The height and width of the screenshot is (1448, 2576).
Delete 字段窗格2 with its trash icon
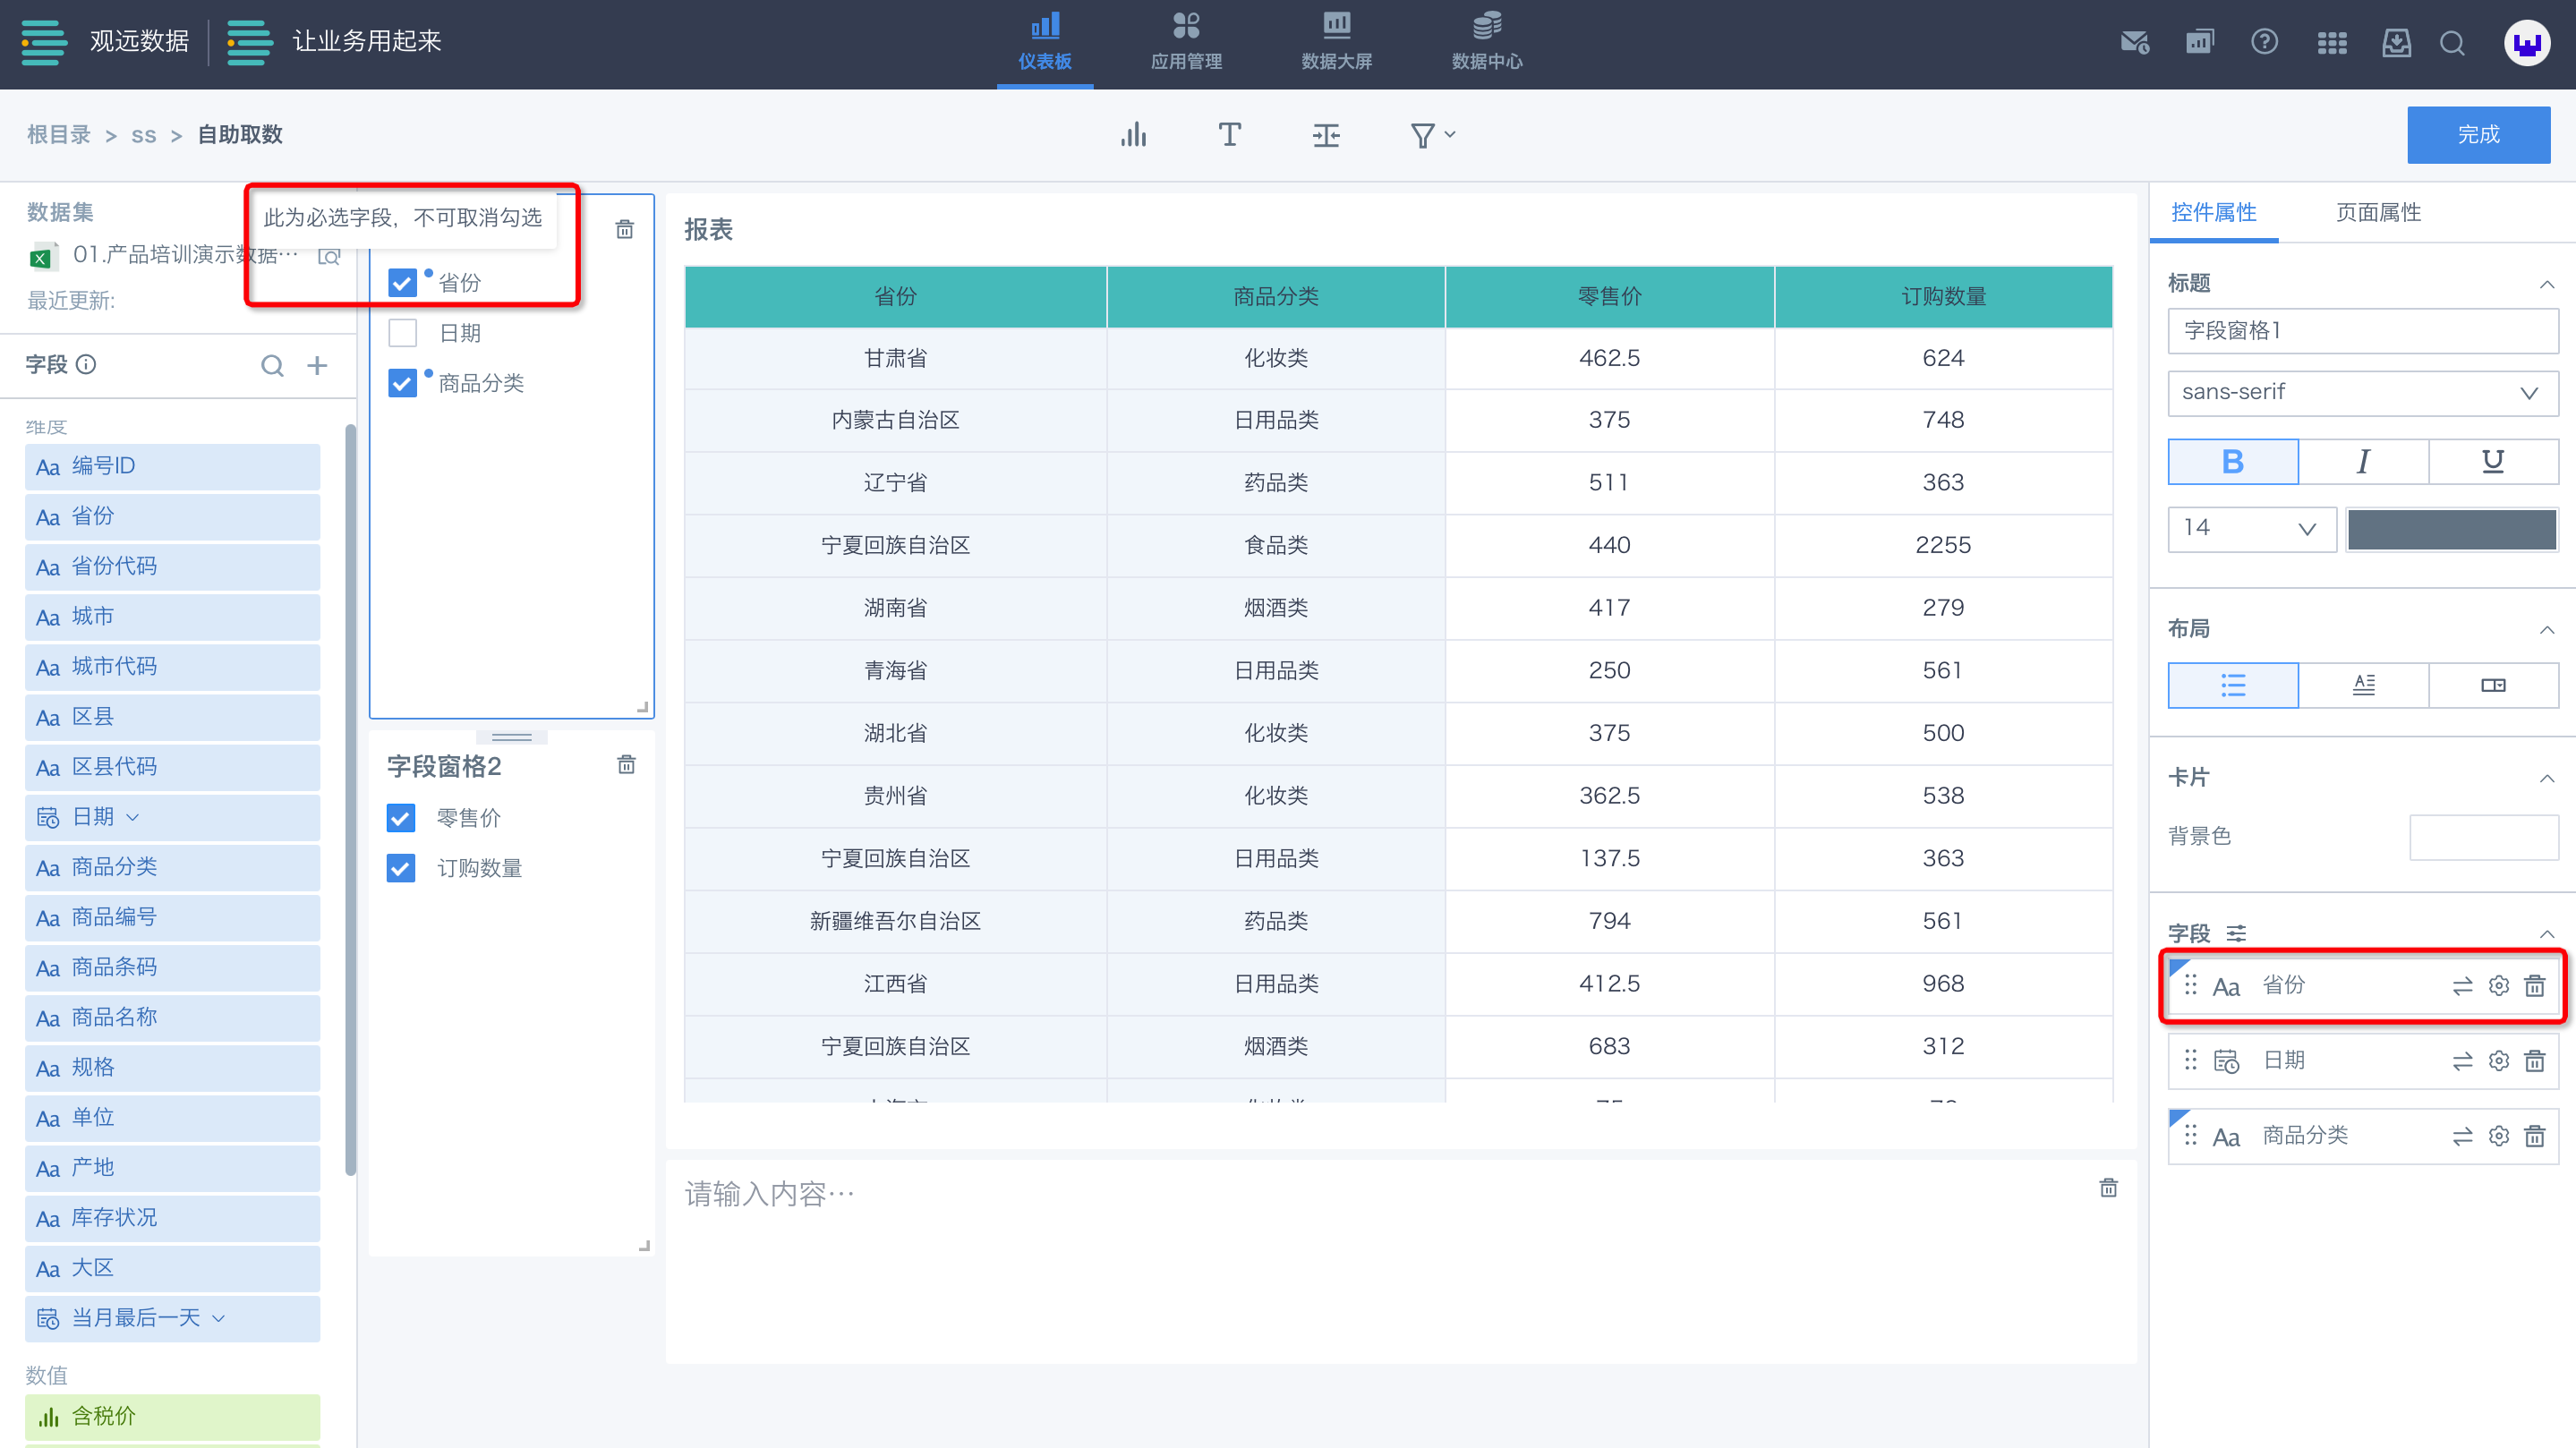pos(626,765)
